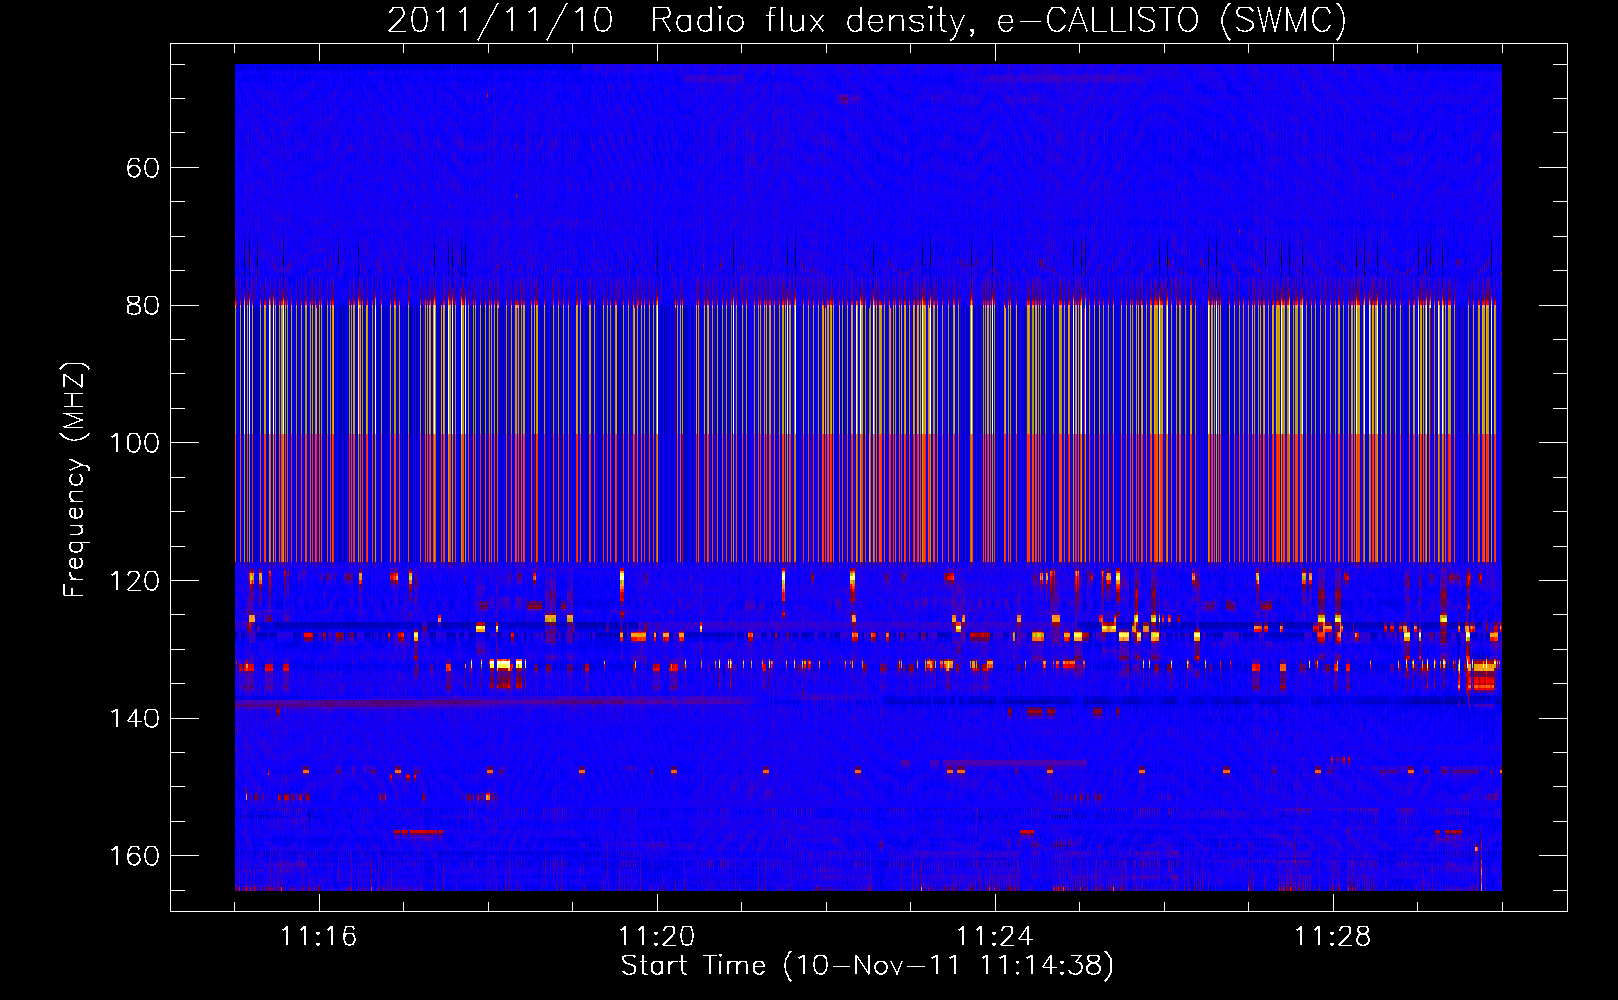1618x1000 pixels.
Task: Click the 'Frequency (MHZ)' y-axis label
Action: (75, 479)
